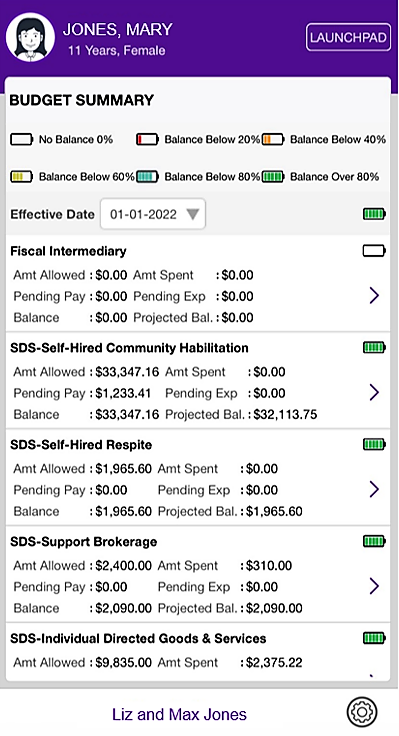Open the Effective Date dropdown
Viewport: 399px width, 736px height.
point(153,214)
